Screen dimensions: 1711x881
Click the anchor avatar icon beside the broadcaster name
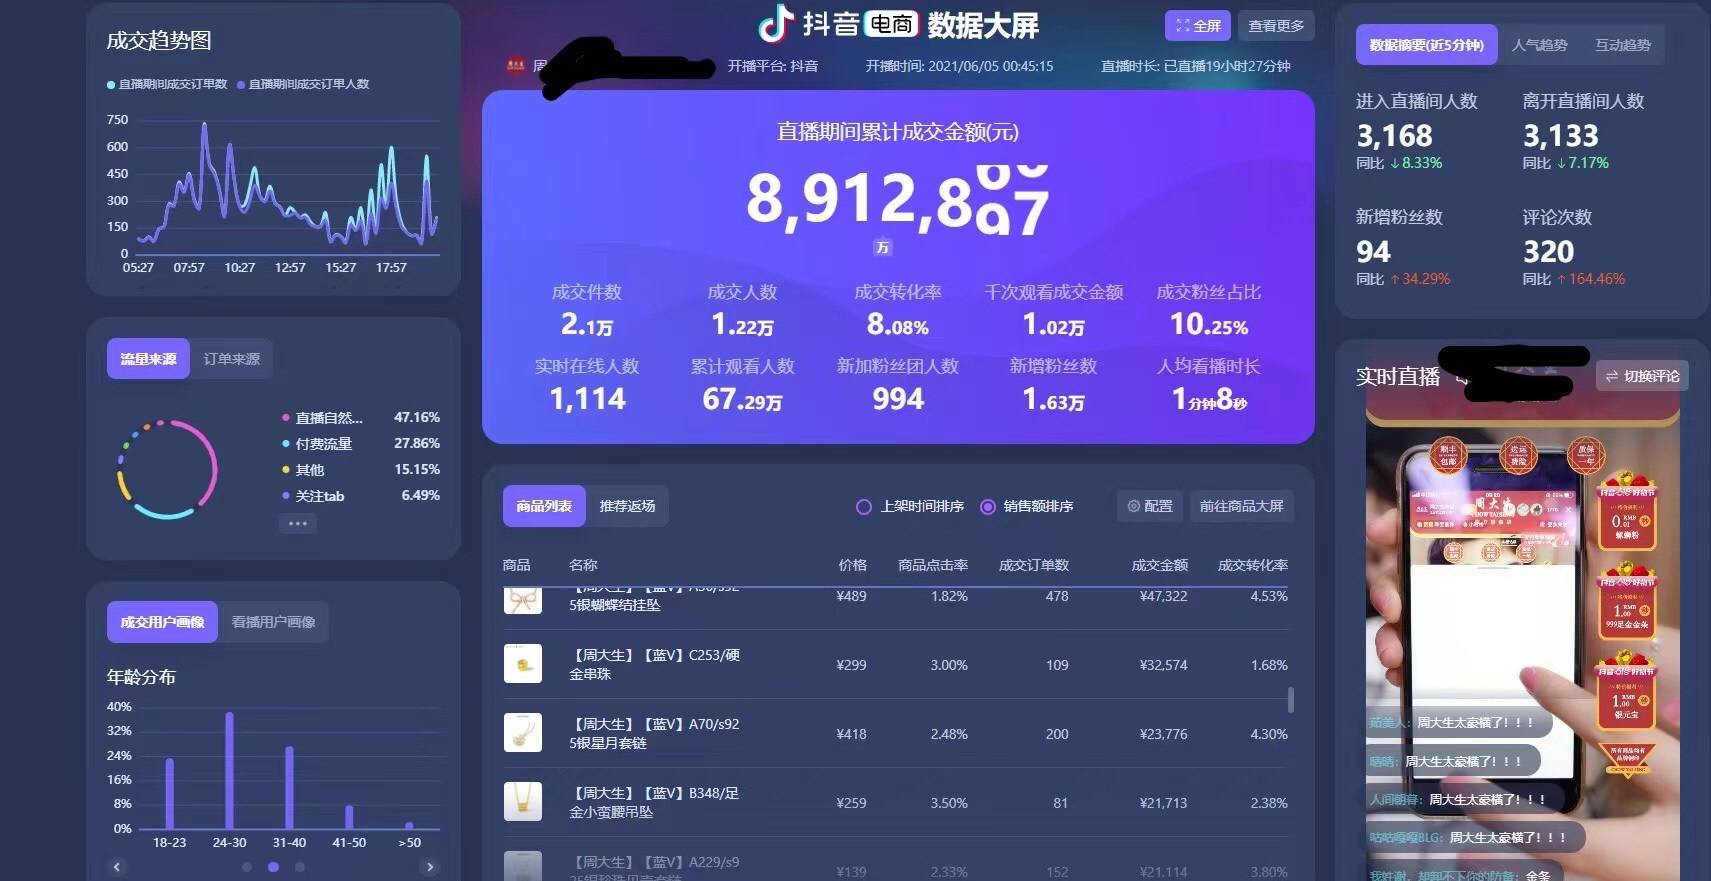(x=515, y=66)
